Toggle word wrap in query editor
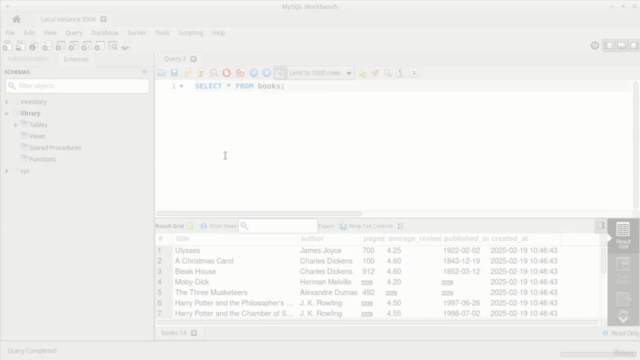Image resolution: width=640 pixels, height=360 pixels. point(413,73)
